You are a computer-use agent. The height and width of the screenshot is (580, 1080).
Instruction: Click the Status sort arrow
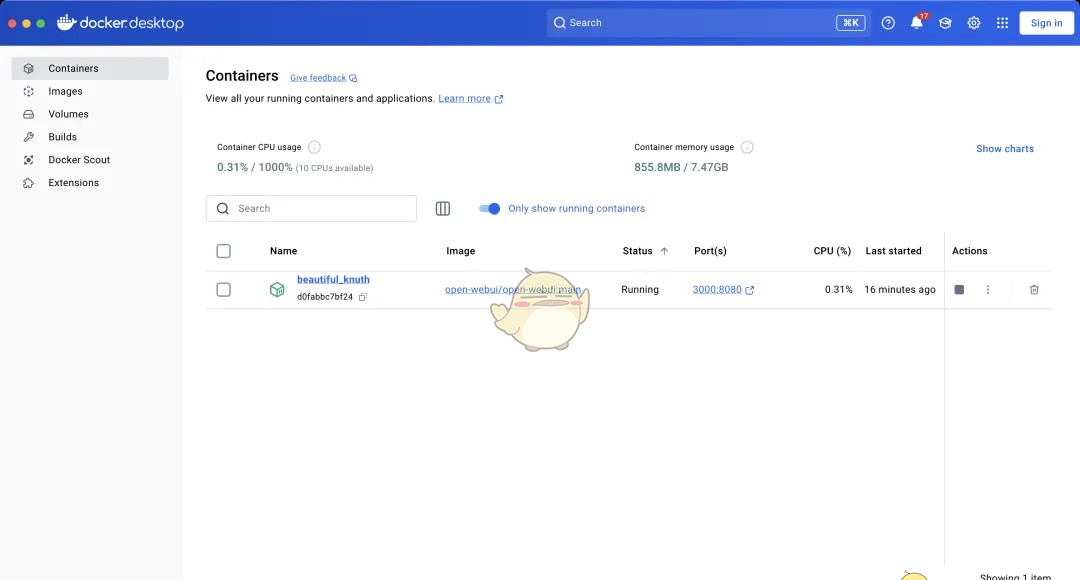[664, 251]
